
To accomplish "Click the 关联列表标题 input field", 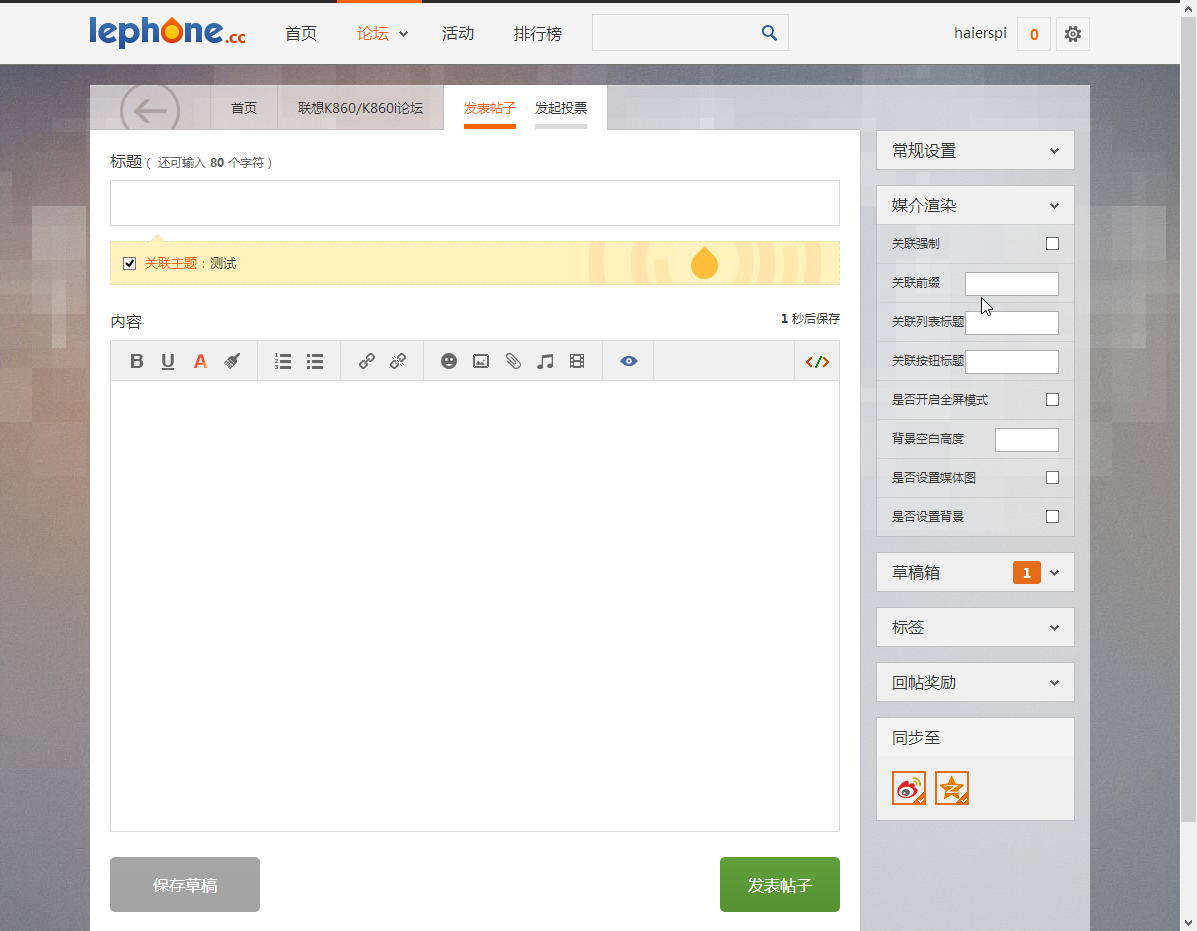I will coord(1011,323).
